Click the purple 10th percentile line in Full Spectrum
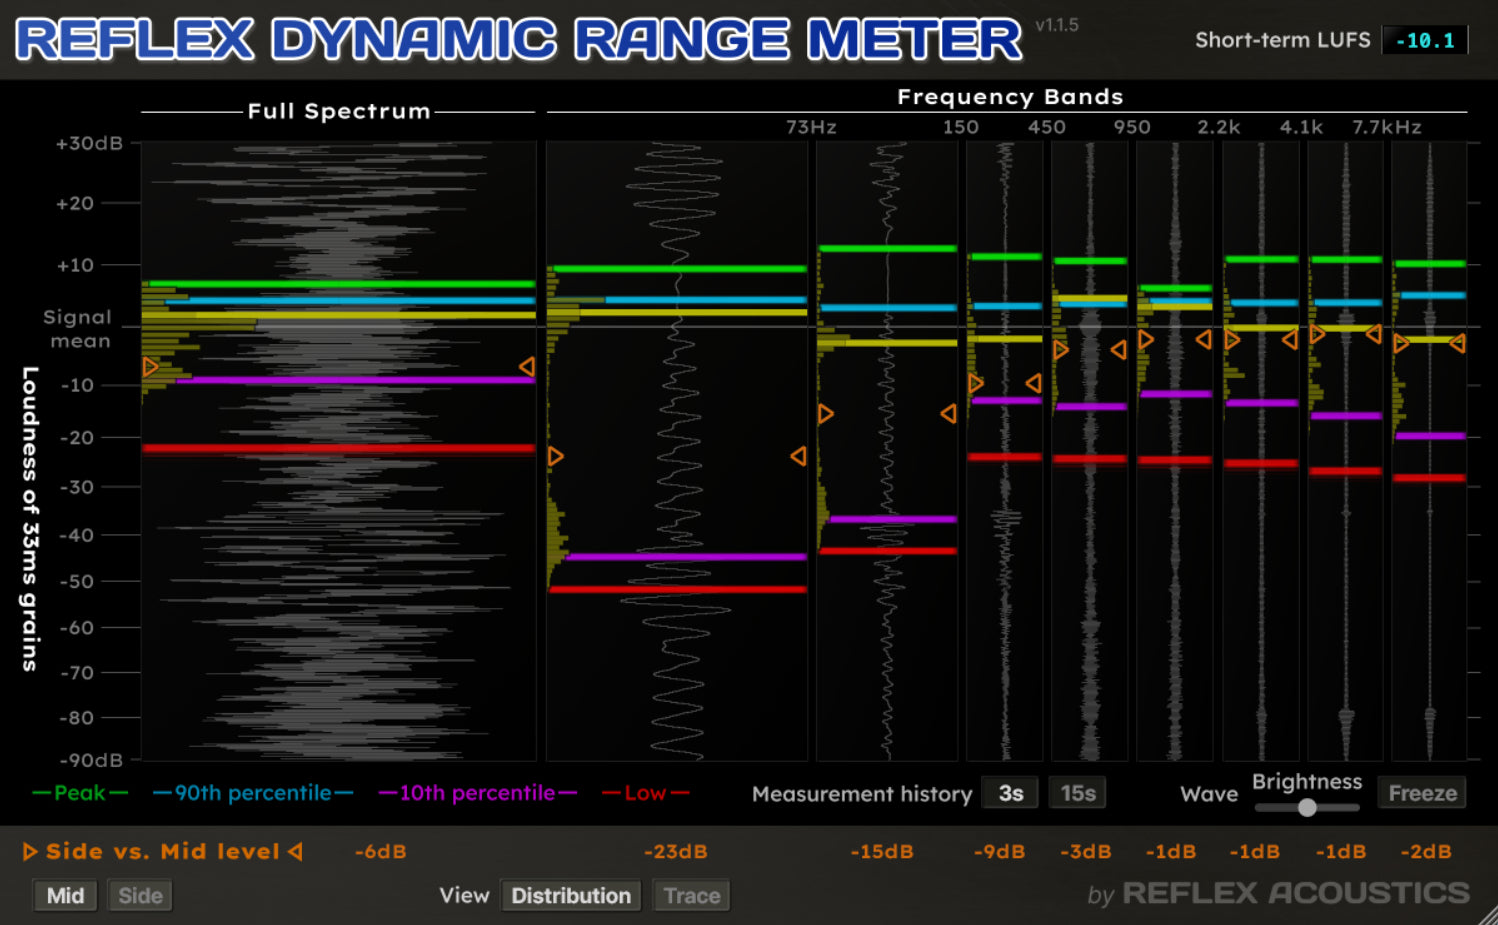Screen dimensions: 1498x925 tap(356, 380)
